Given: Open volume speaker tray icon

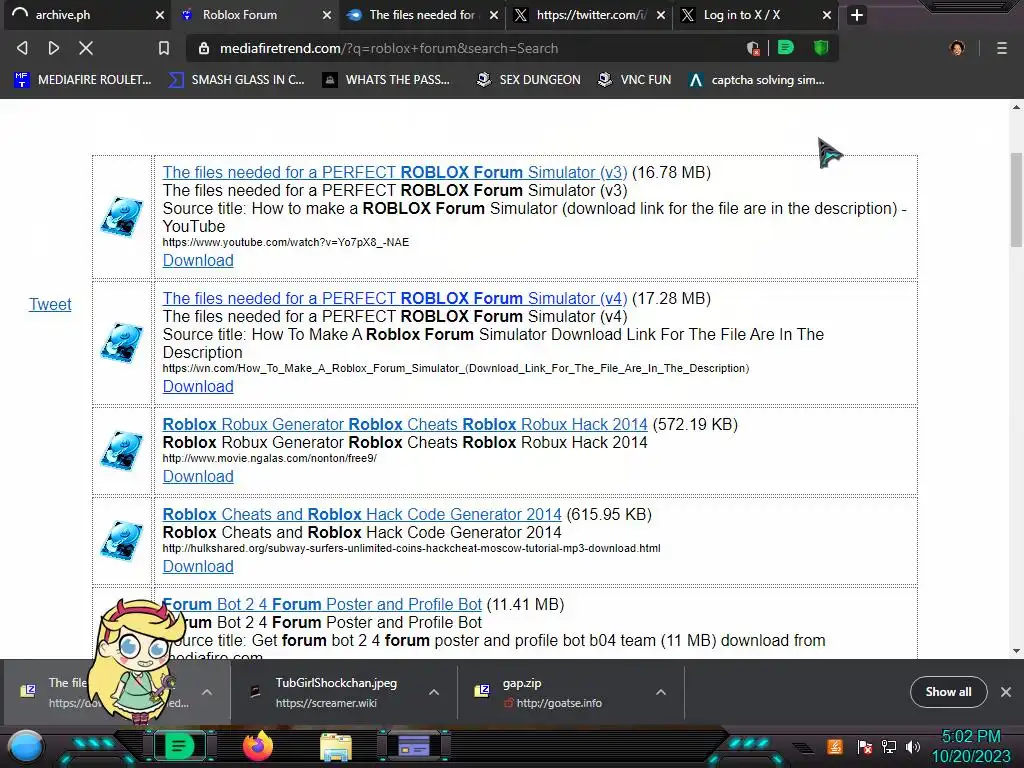Looking at the screenshot, I should [x=913, y=746].
